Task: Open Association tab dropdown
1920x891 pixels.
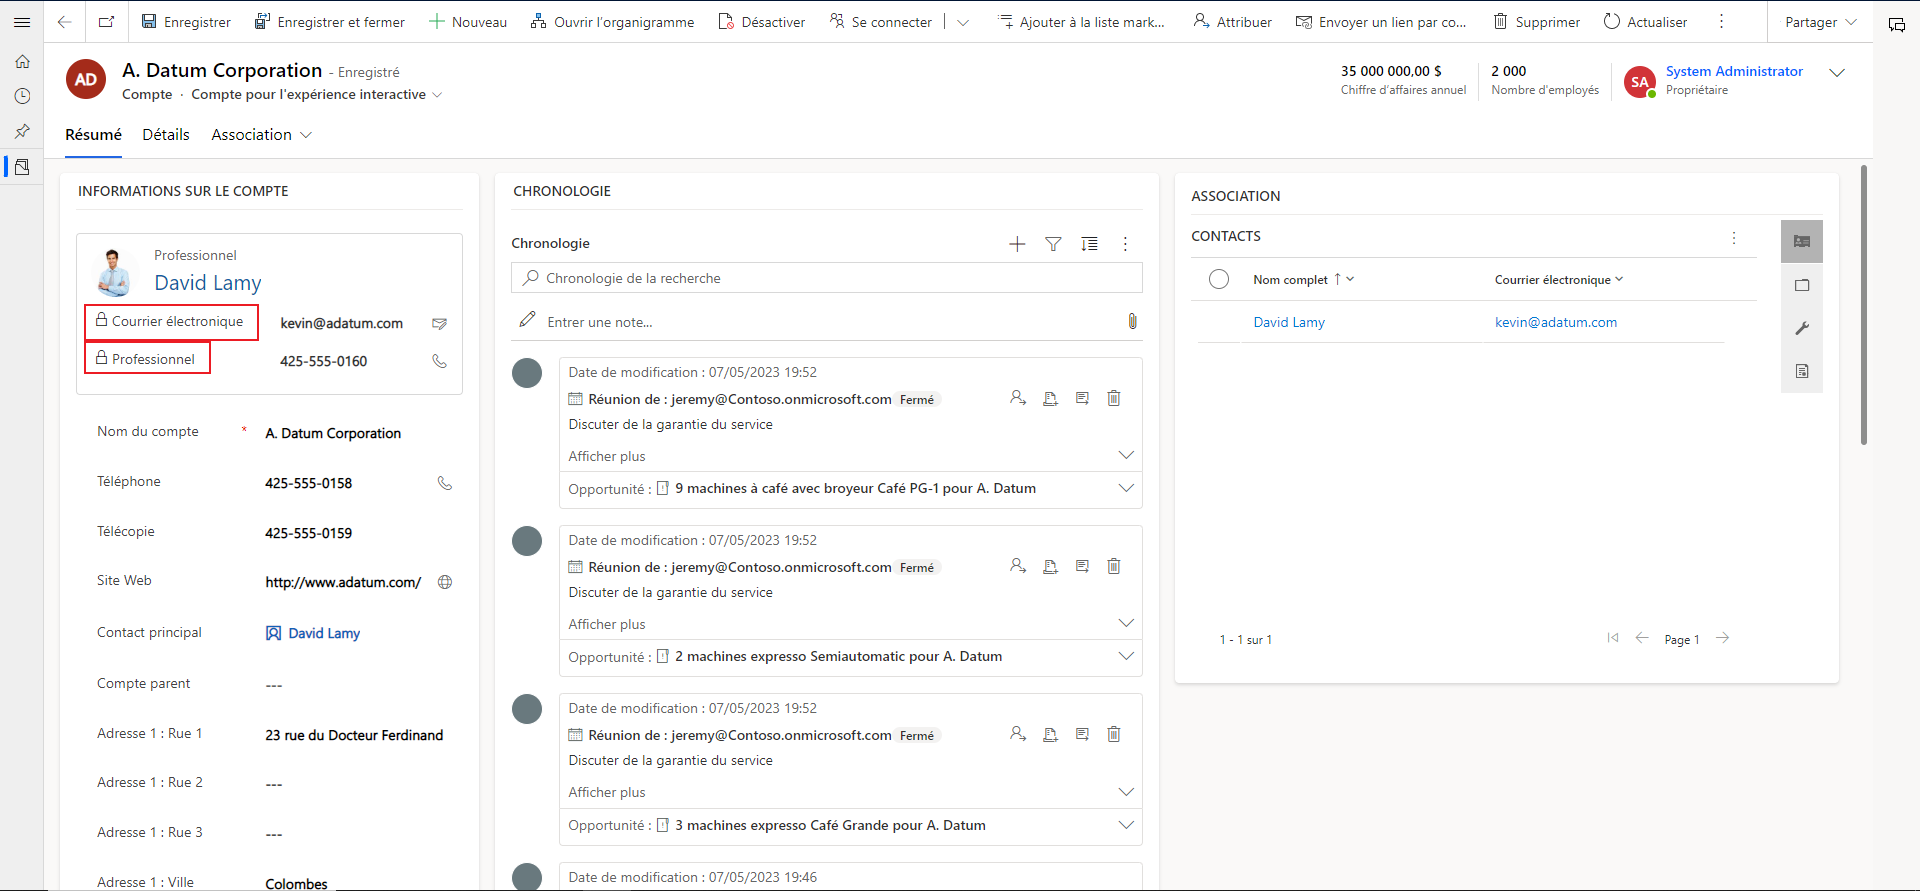Action: click(x=261, y=134)
